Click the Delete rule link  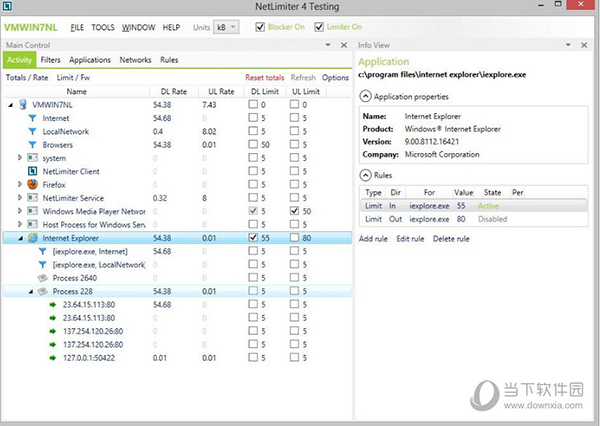point(451,239)
